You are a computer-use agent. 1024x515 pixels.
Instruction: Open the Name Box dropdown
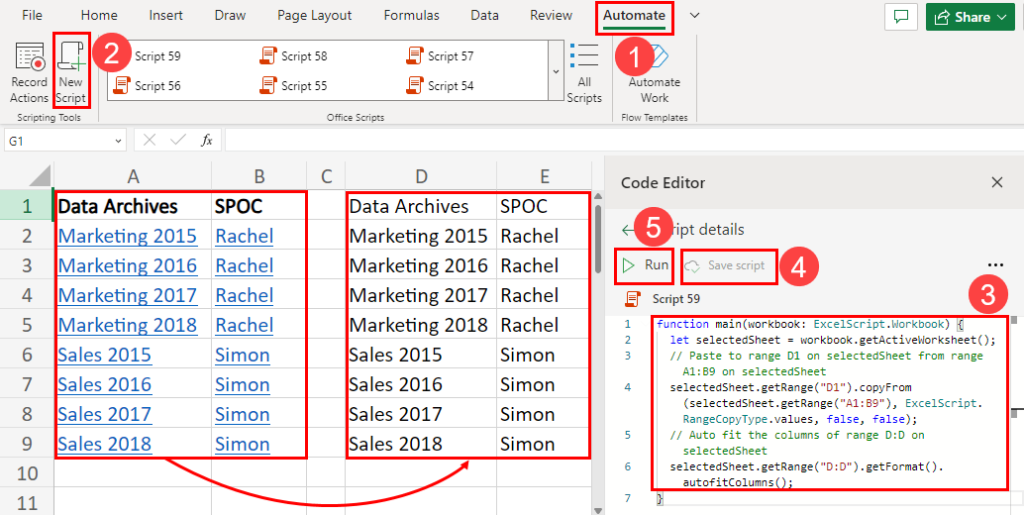click(x=118, y=140)
